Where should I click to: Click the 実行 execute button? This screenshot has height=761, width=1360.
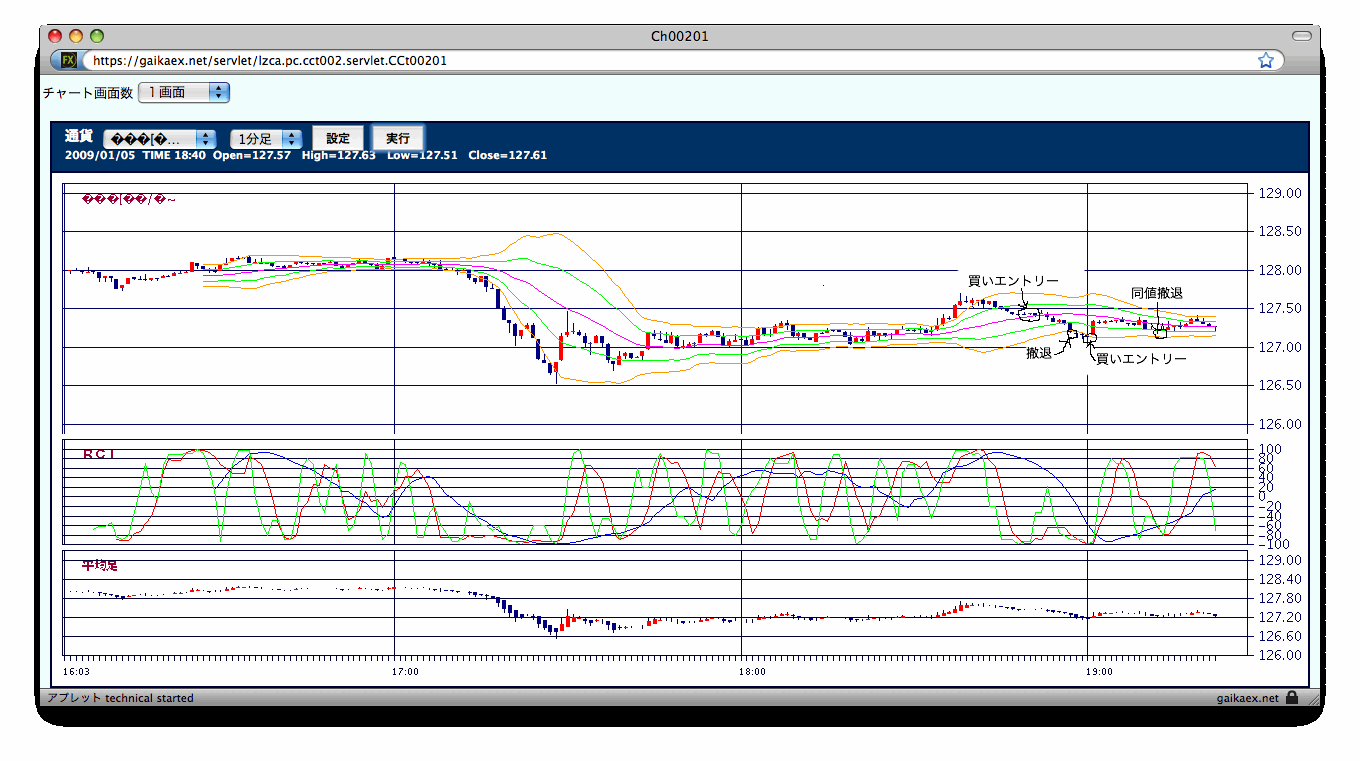[x=398, y=138]
